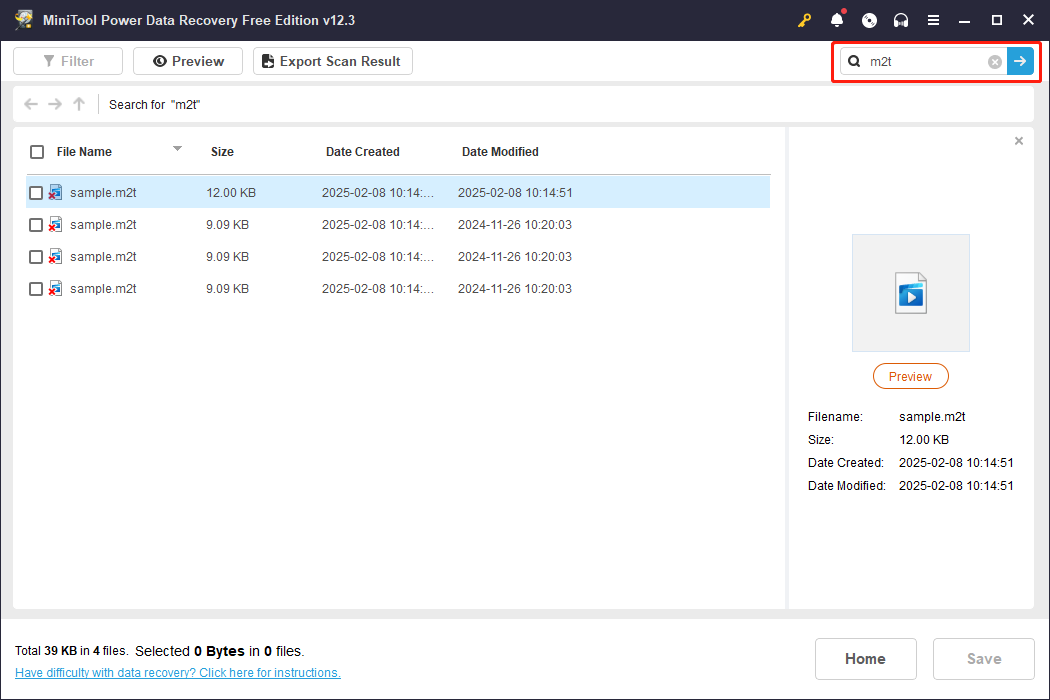Sort by the Size column header

point(222,152)
